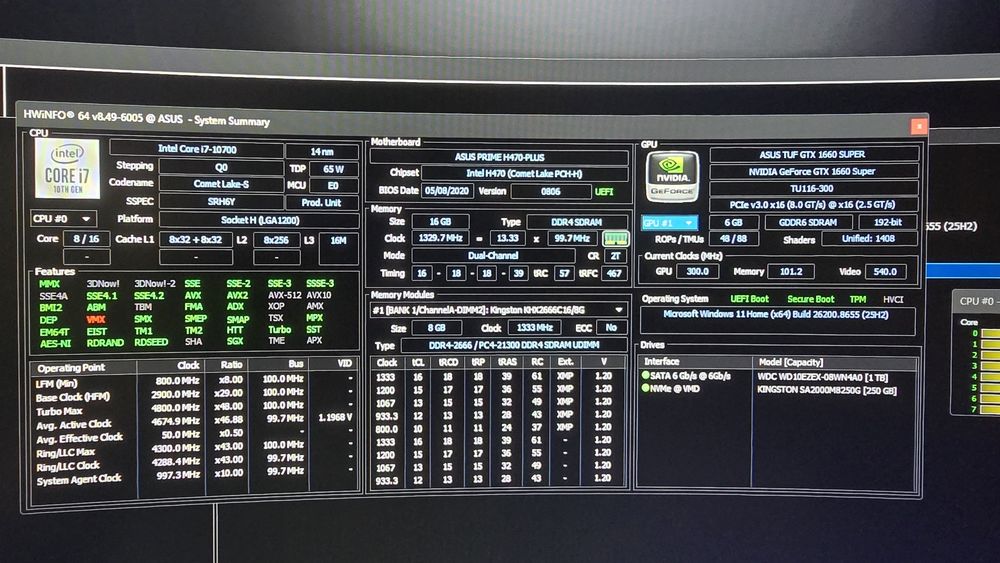
Task: Click the Intel H470 (Comet Lake PCH-H) chipset value
Action: [x=524, y=173]
